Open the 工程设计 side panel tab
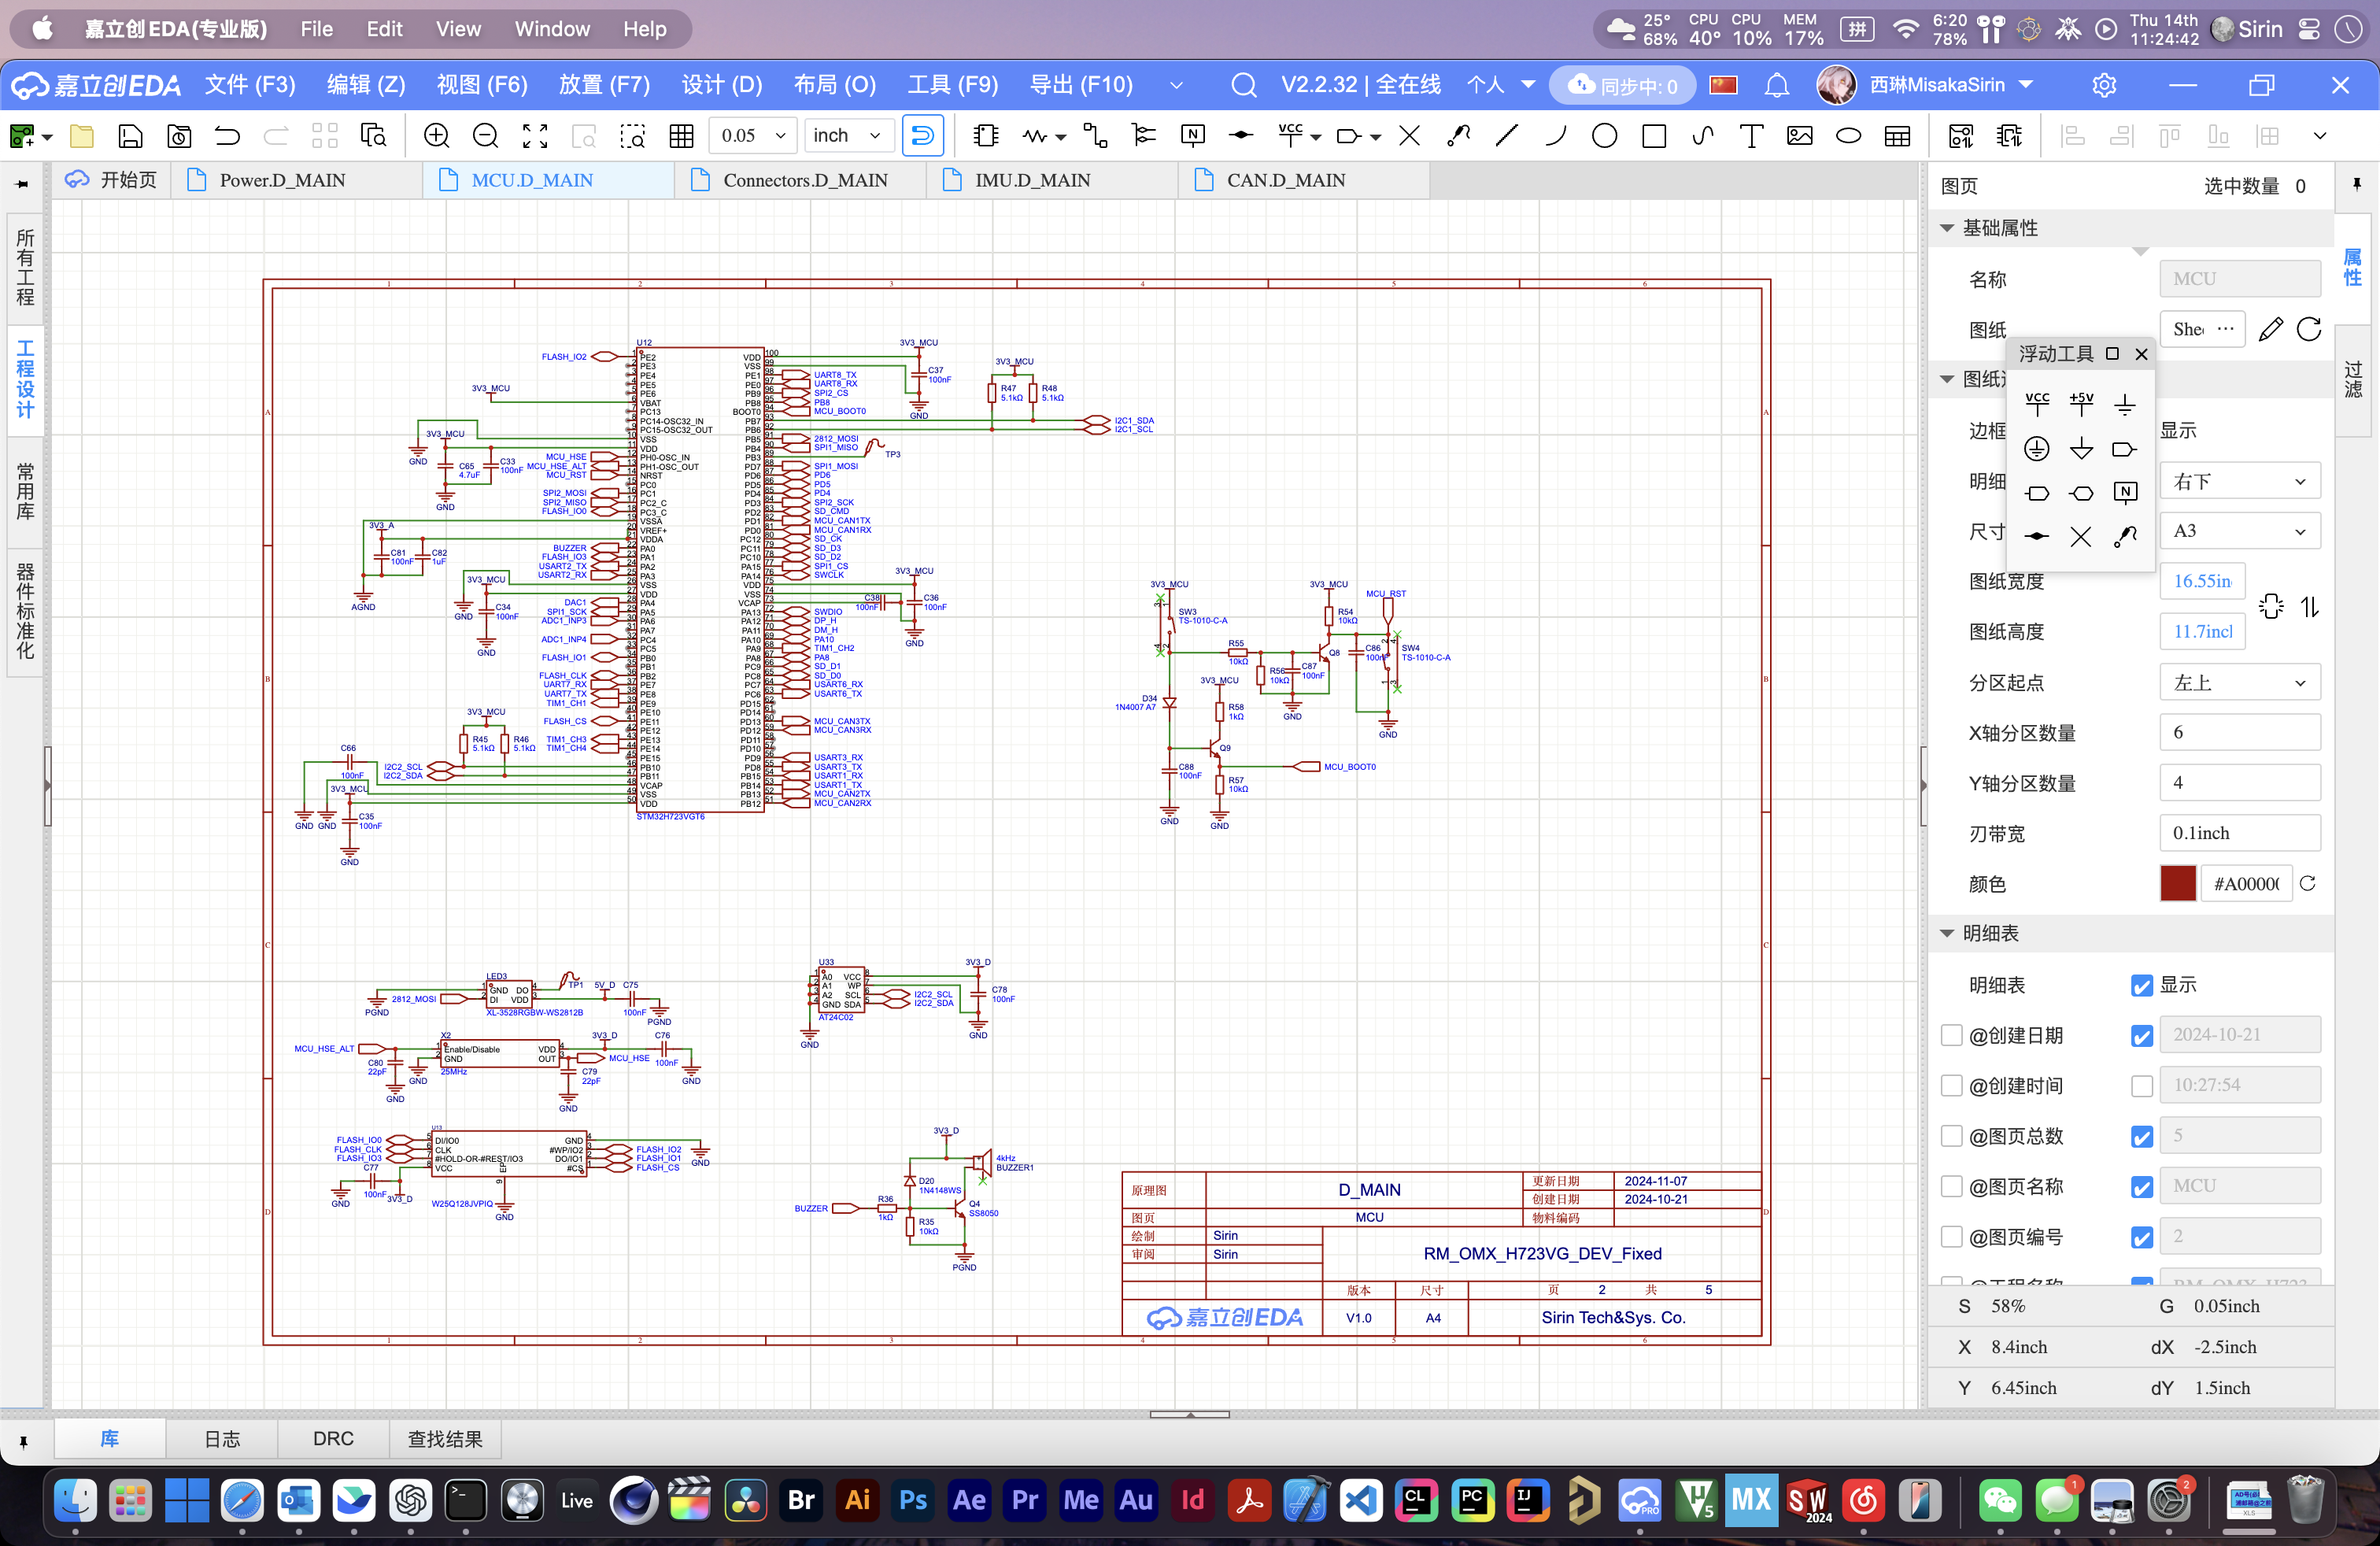This screenshot has height=1546, width=2380. tap(25, 379)
